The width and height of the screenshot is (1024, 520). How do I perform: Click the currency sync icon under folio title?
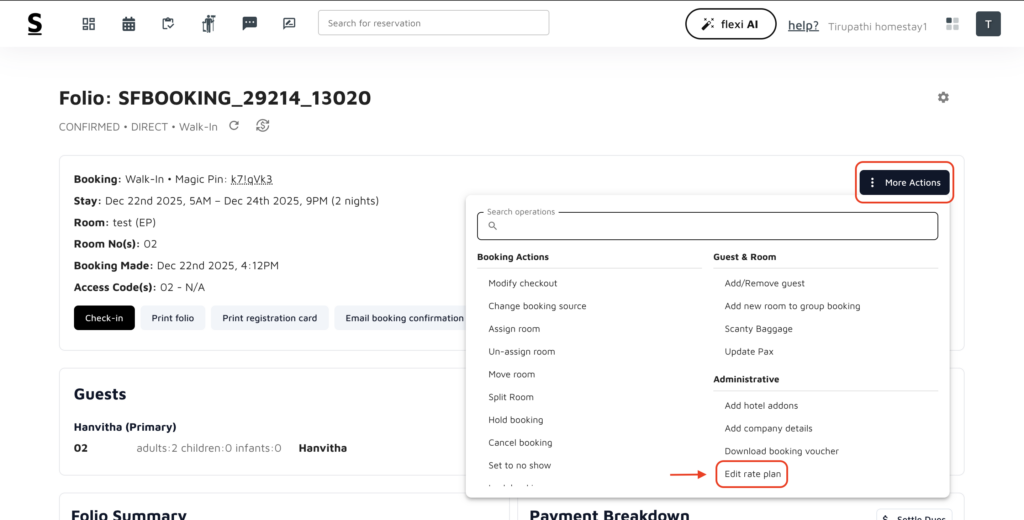[x=263, y=126]
